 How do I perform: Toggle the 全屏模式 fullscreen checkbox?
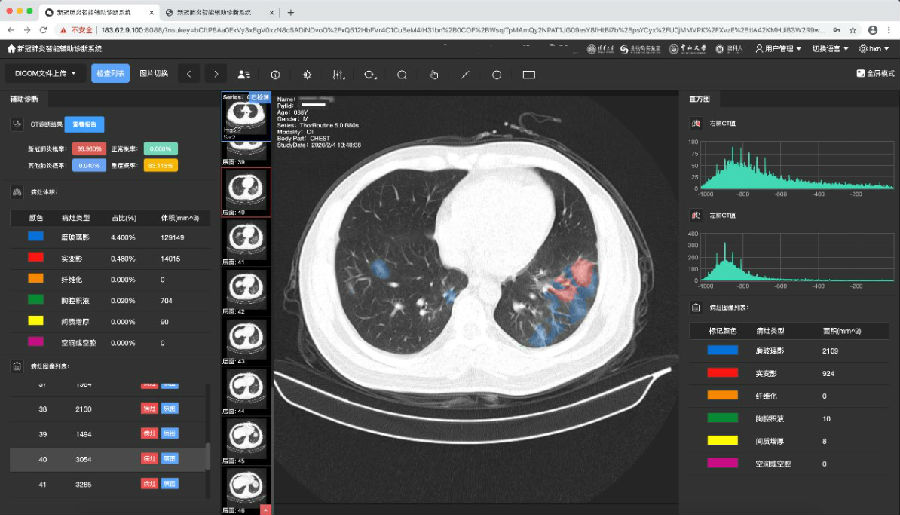coord(861,73)
